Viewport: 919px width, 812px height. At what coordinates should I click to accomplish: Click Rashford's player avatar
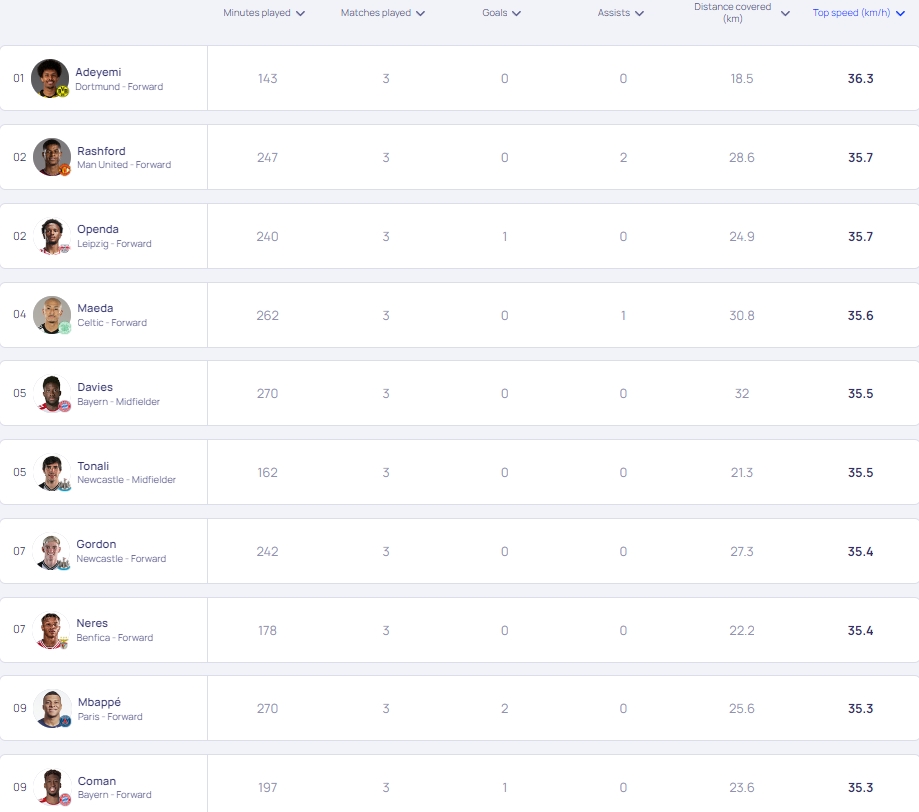(x=52, y=157)
